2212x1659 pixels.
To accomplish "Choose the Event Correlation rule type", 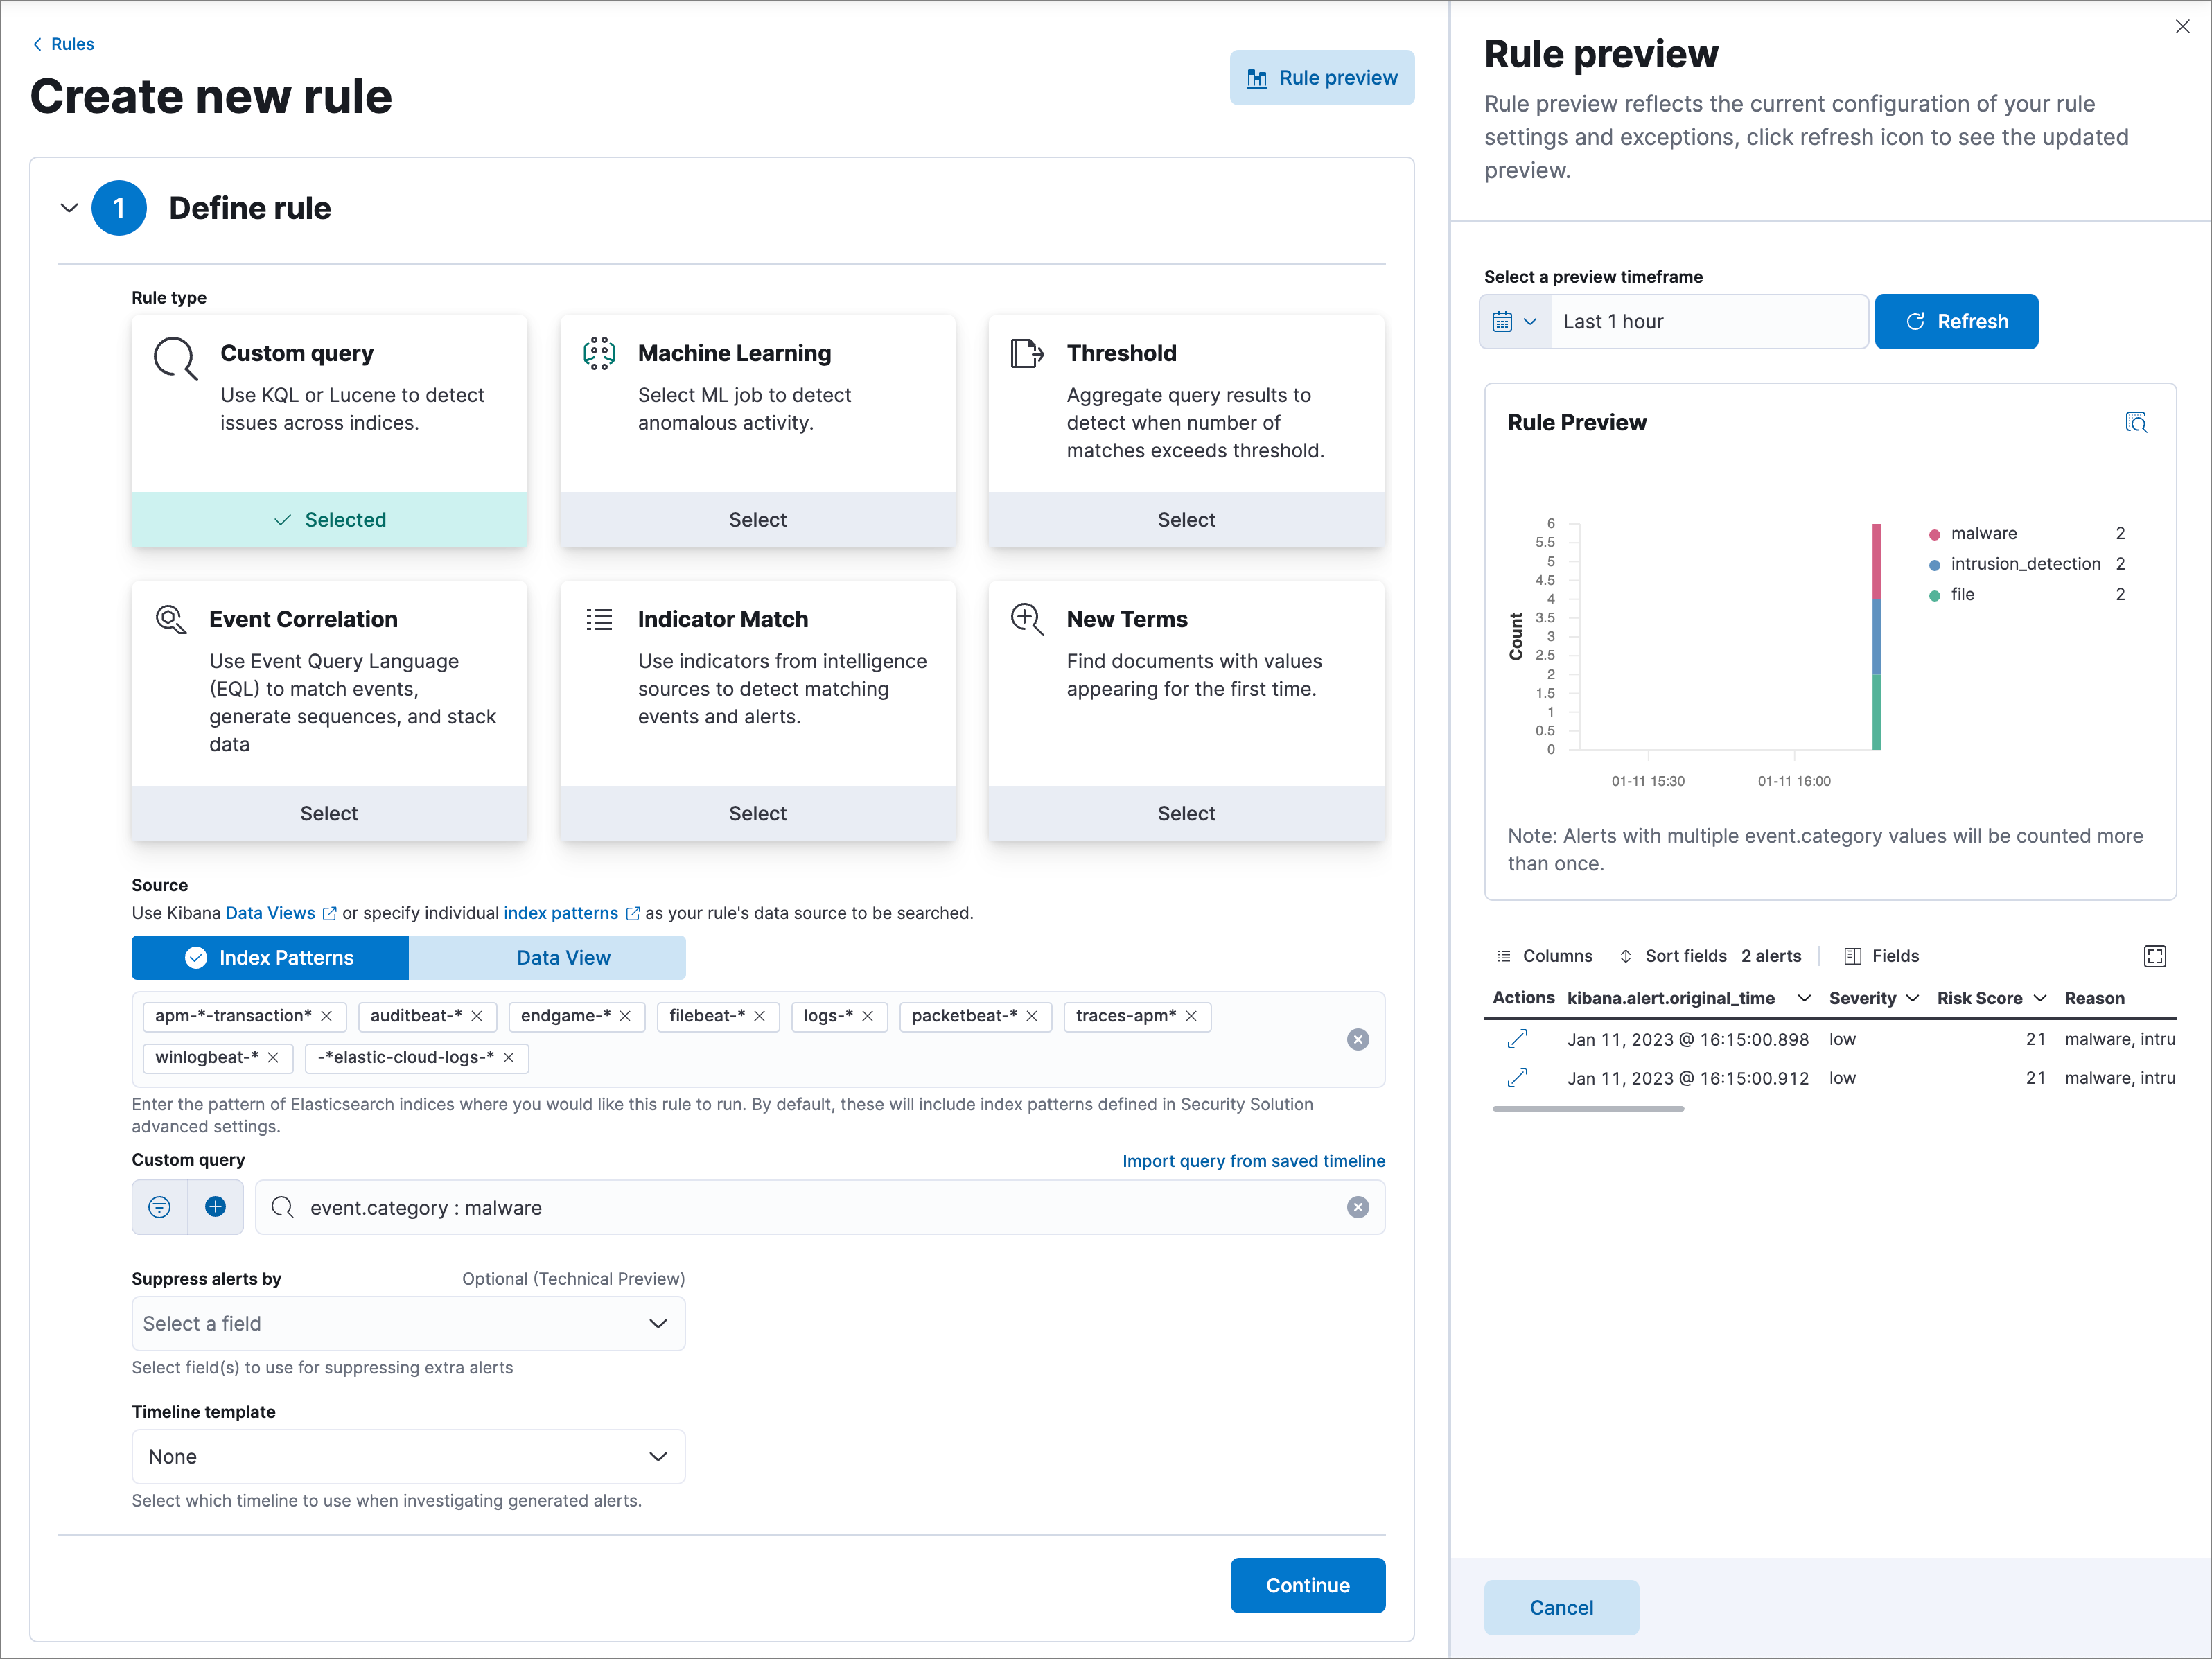I will click(x=329, y=813).
